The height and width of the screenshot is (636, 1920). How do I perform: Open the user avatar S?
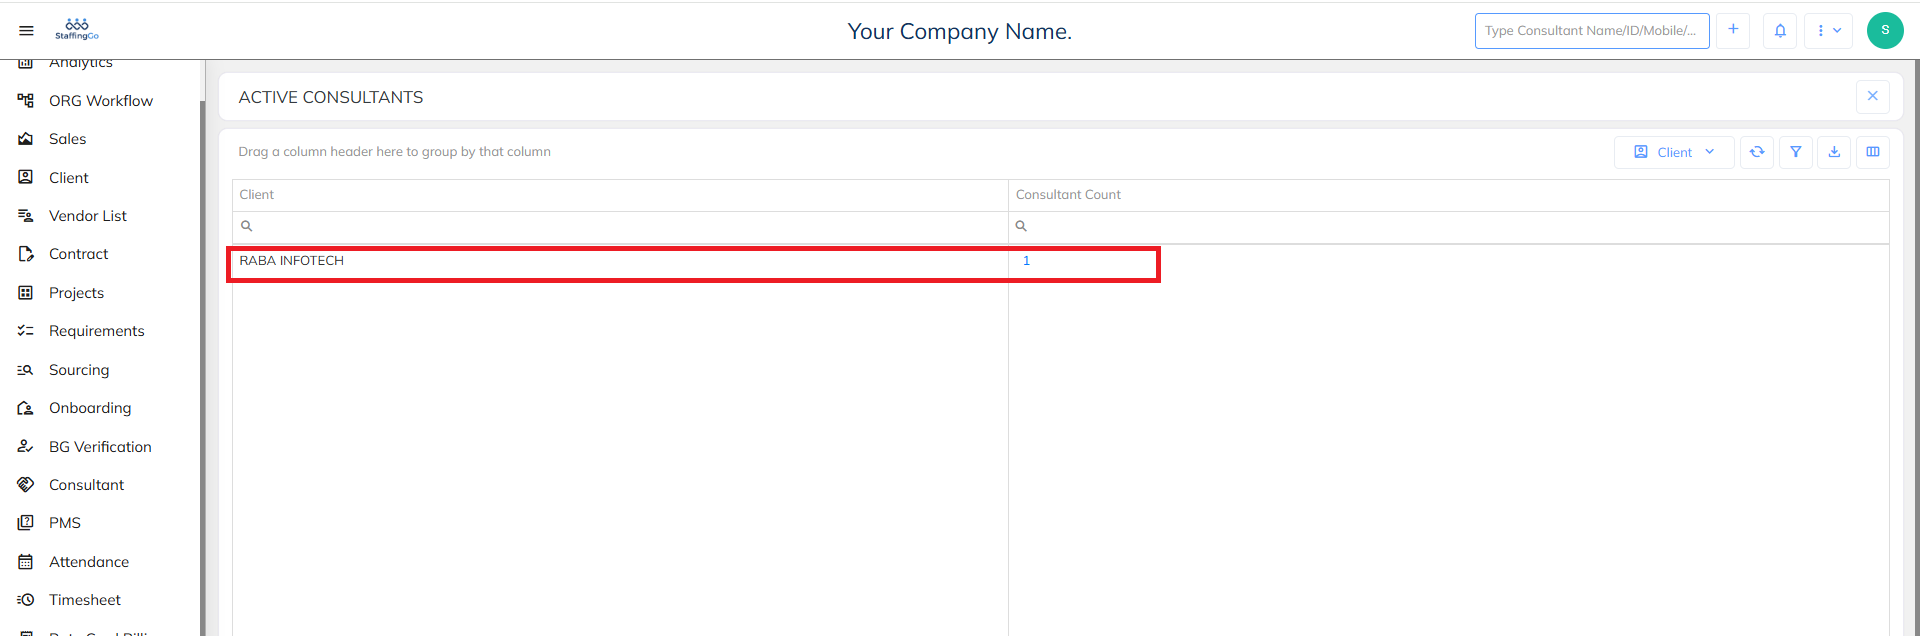[1885, 31]
